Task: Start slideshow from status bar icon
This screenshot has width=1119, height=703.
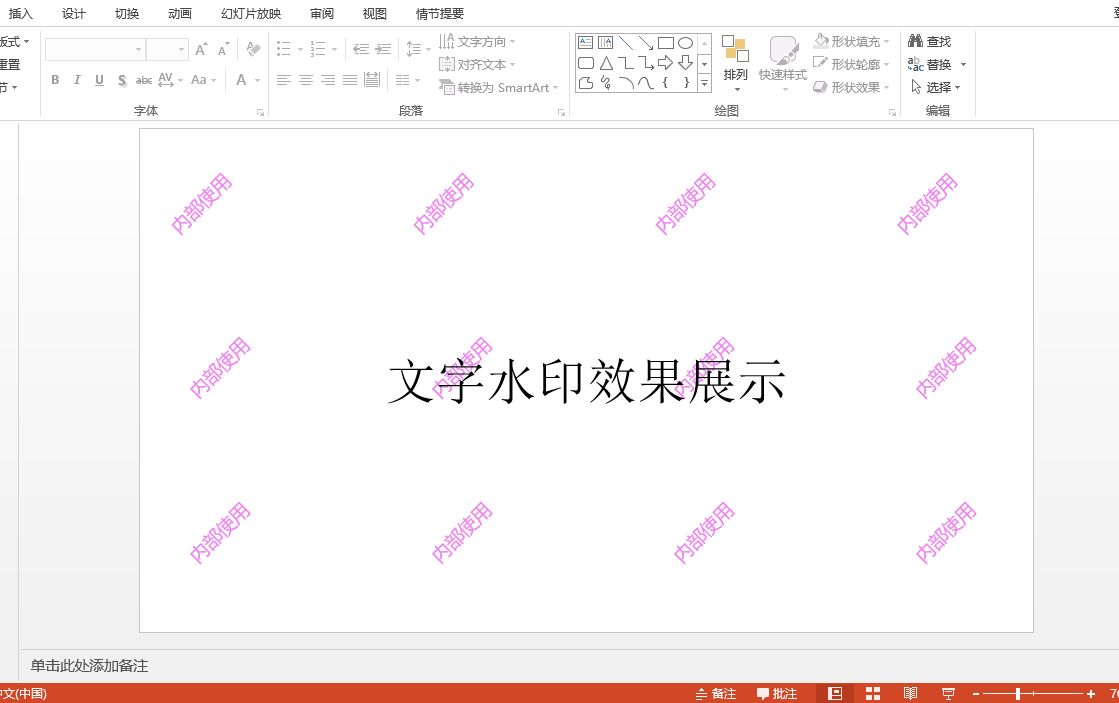Action: [x=948, y=693]
